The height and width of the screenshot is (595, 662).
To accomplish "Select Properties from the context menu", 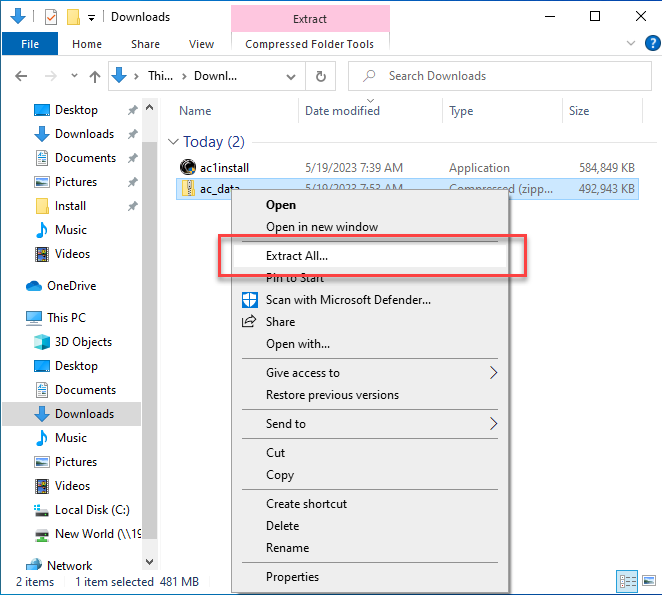I will click(x=292, y=577).
